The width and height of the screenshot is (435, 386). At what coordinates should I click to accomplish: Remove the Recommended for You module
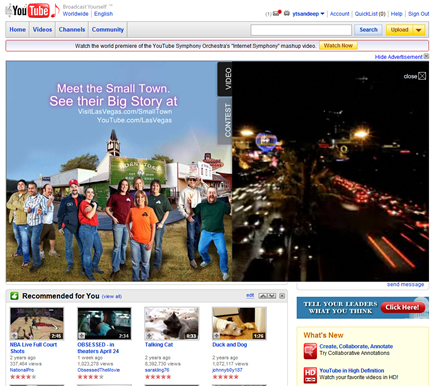pyautogui.click(x=282, y=296)
